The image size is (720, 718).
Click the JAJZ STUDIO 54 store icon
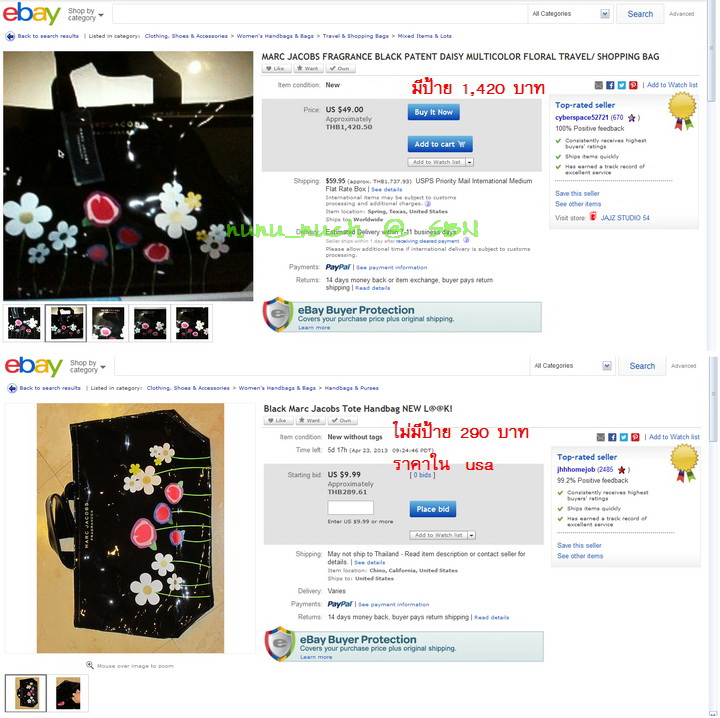(x=593, y=216)
